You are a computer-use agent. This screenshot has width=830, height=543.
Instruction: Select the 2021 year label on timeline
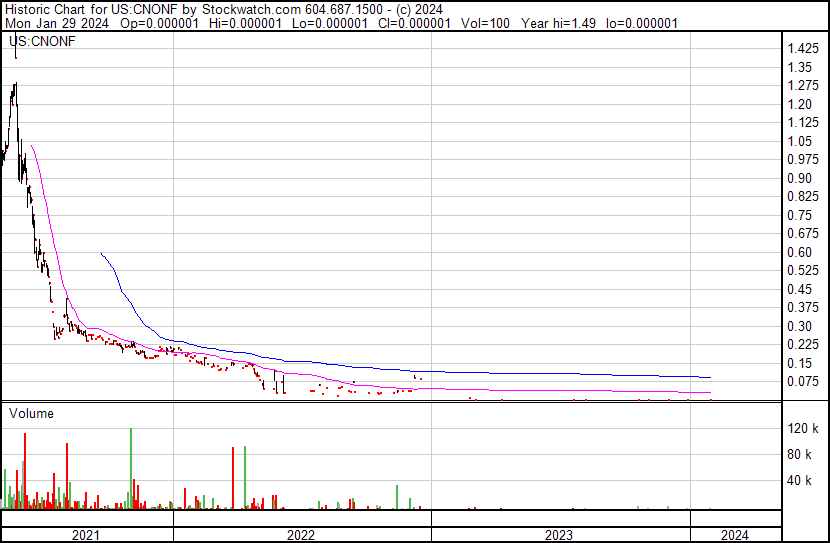point(86,535)
